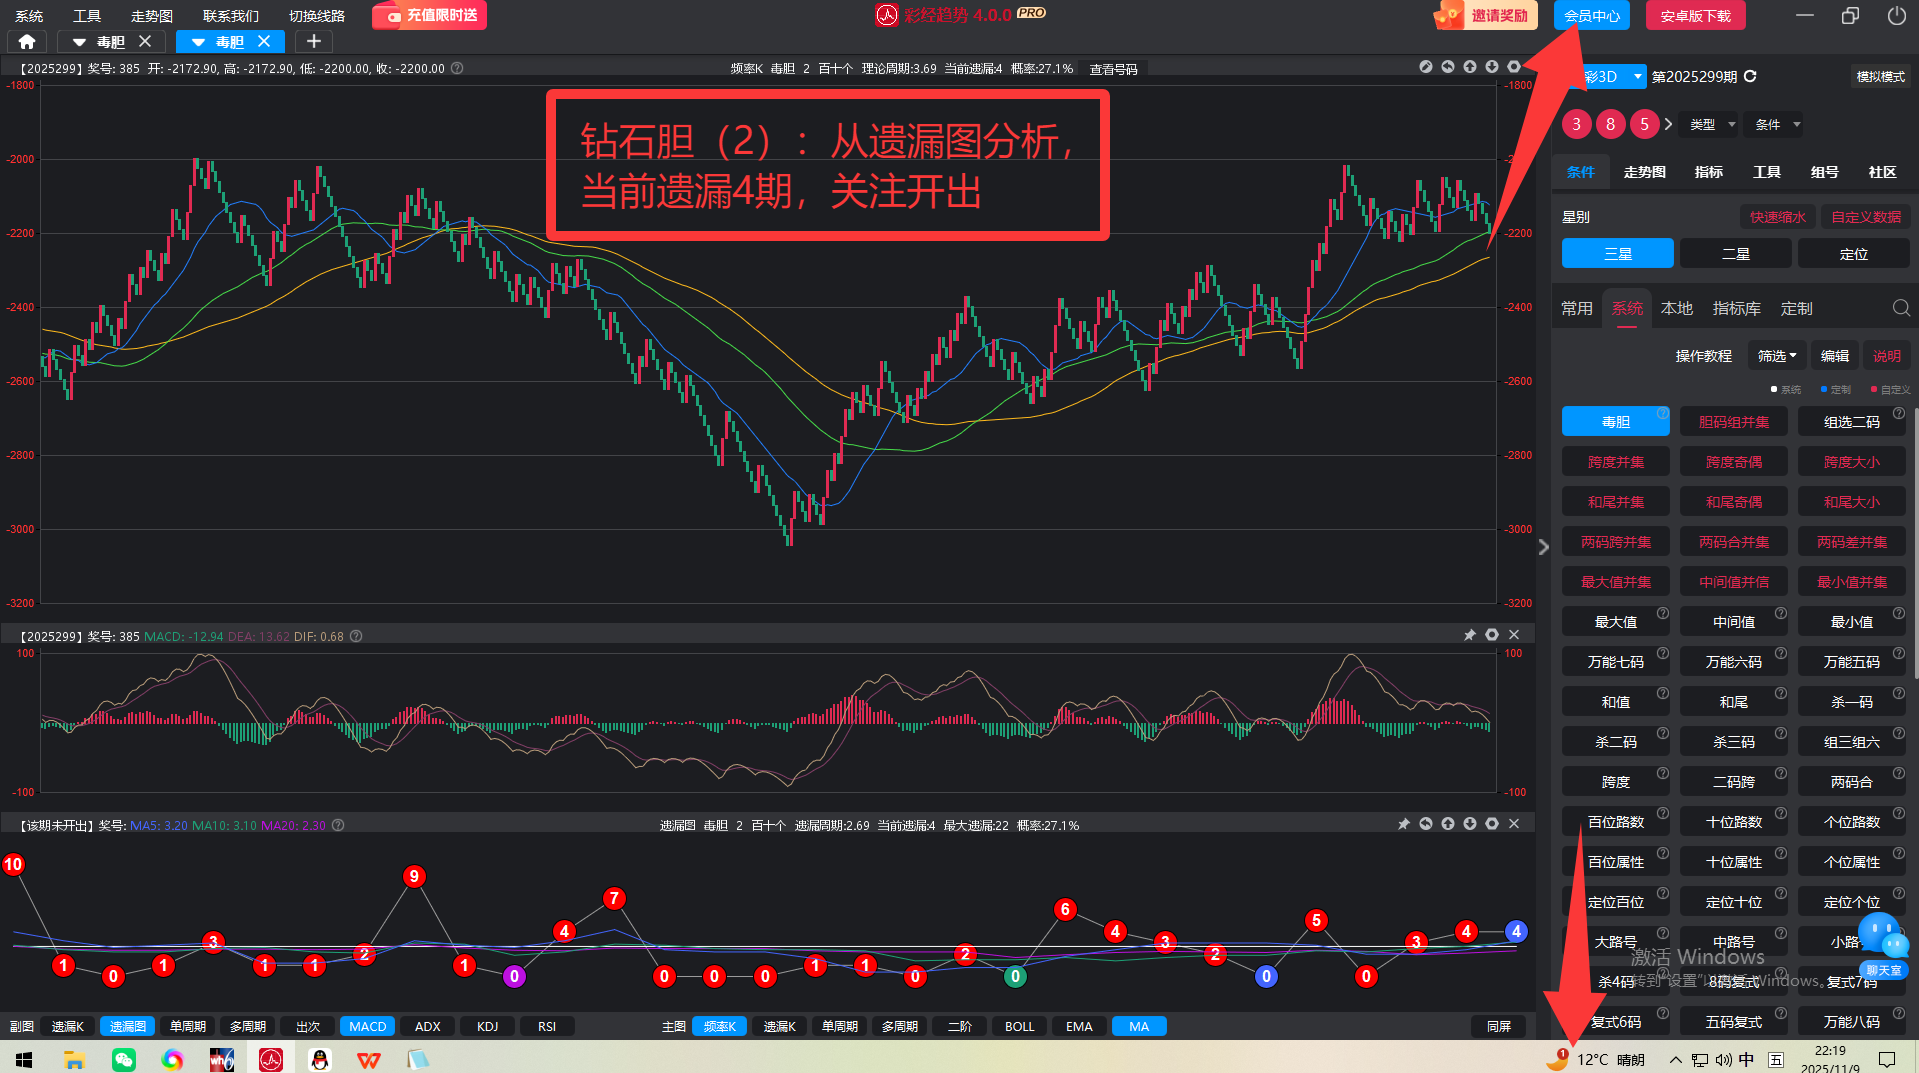Click the right panel collapse arrow
This screenshot has width=1919, height=1073.
click(1543, 547)
